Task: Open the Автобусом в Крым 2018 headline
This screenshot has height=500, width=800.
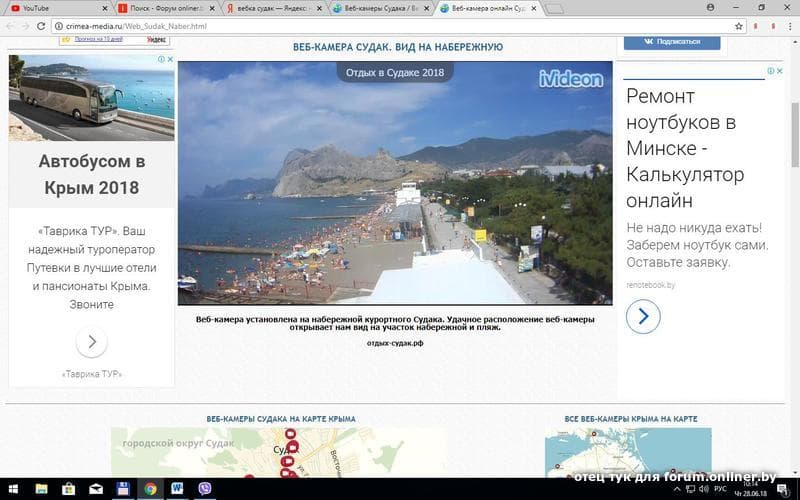Action: pyautogui.click(x=92, y=174)
